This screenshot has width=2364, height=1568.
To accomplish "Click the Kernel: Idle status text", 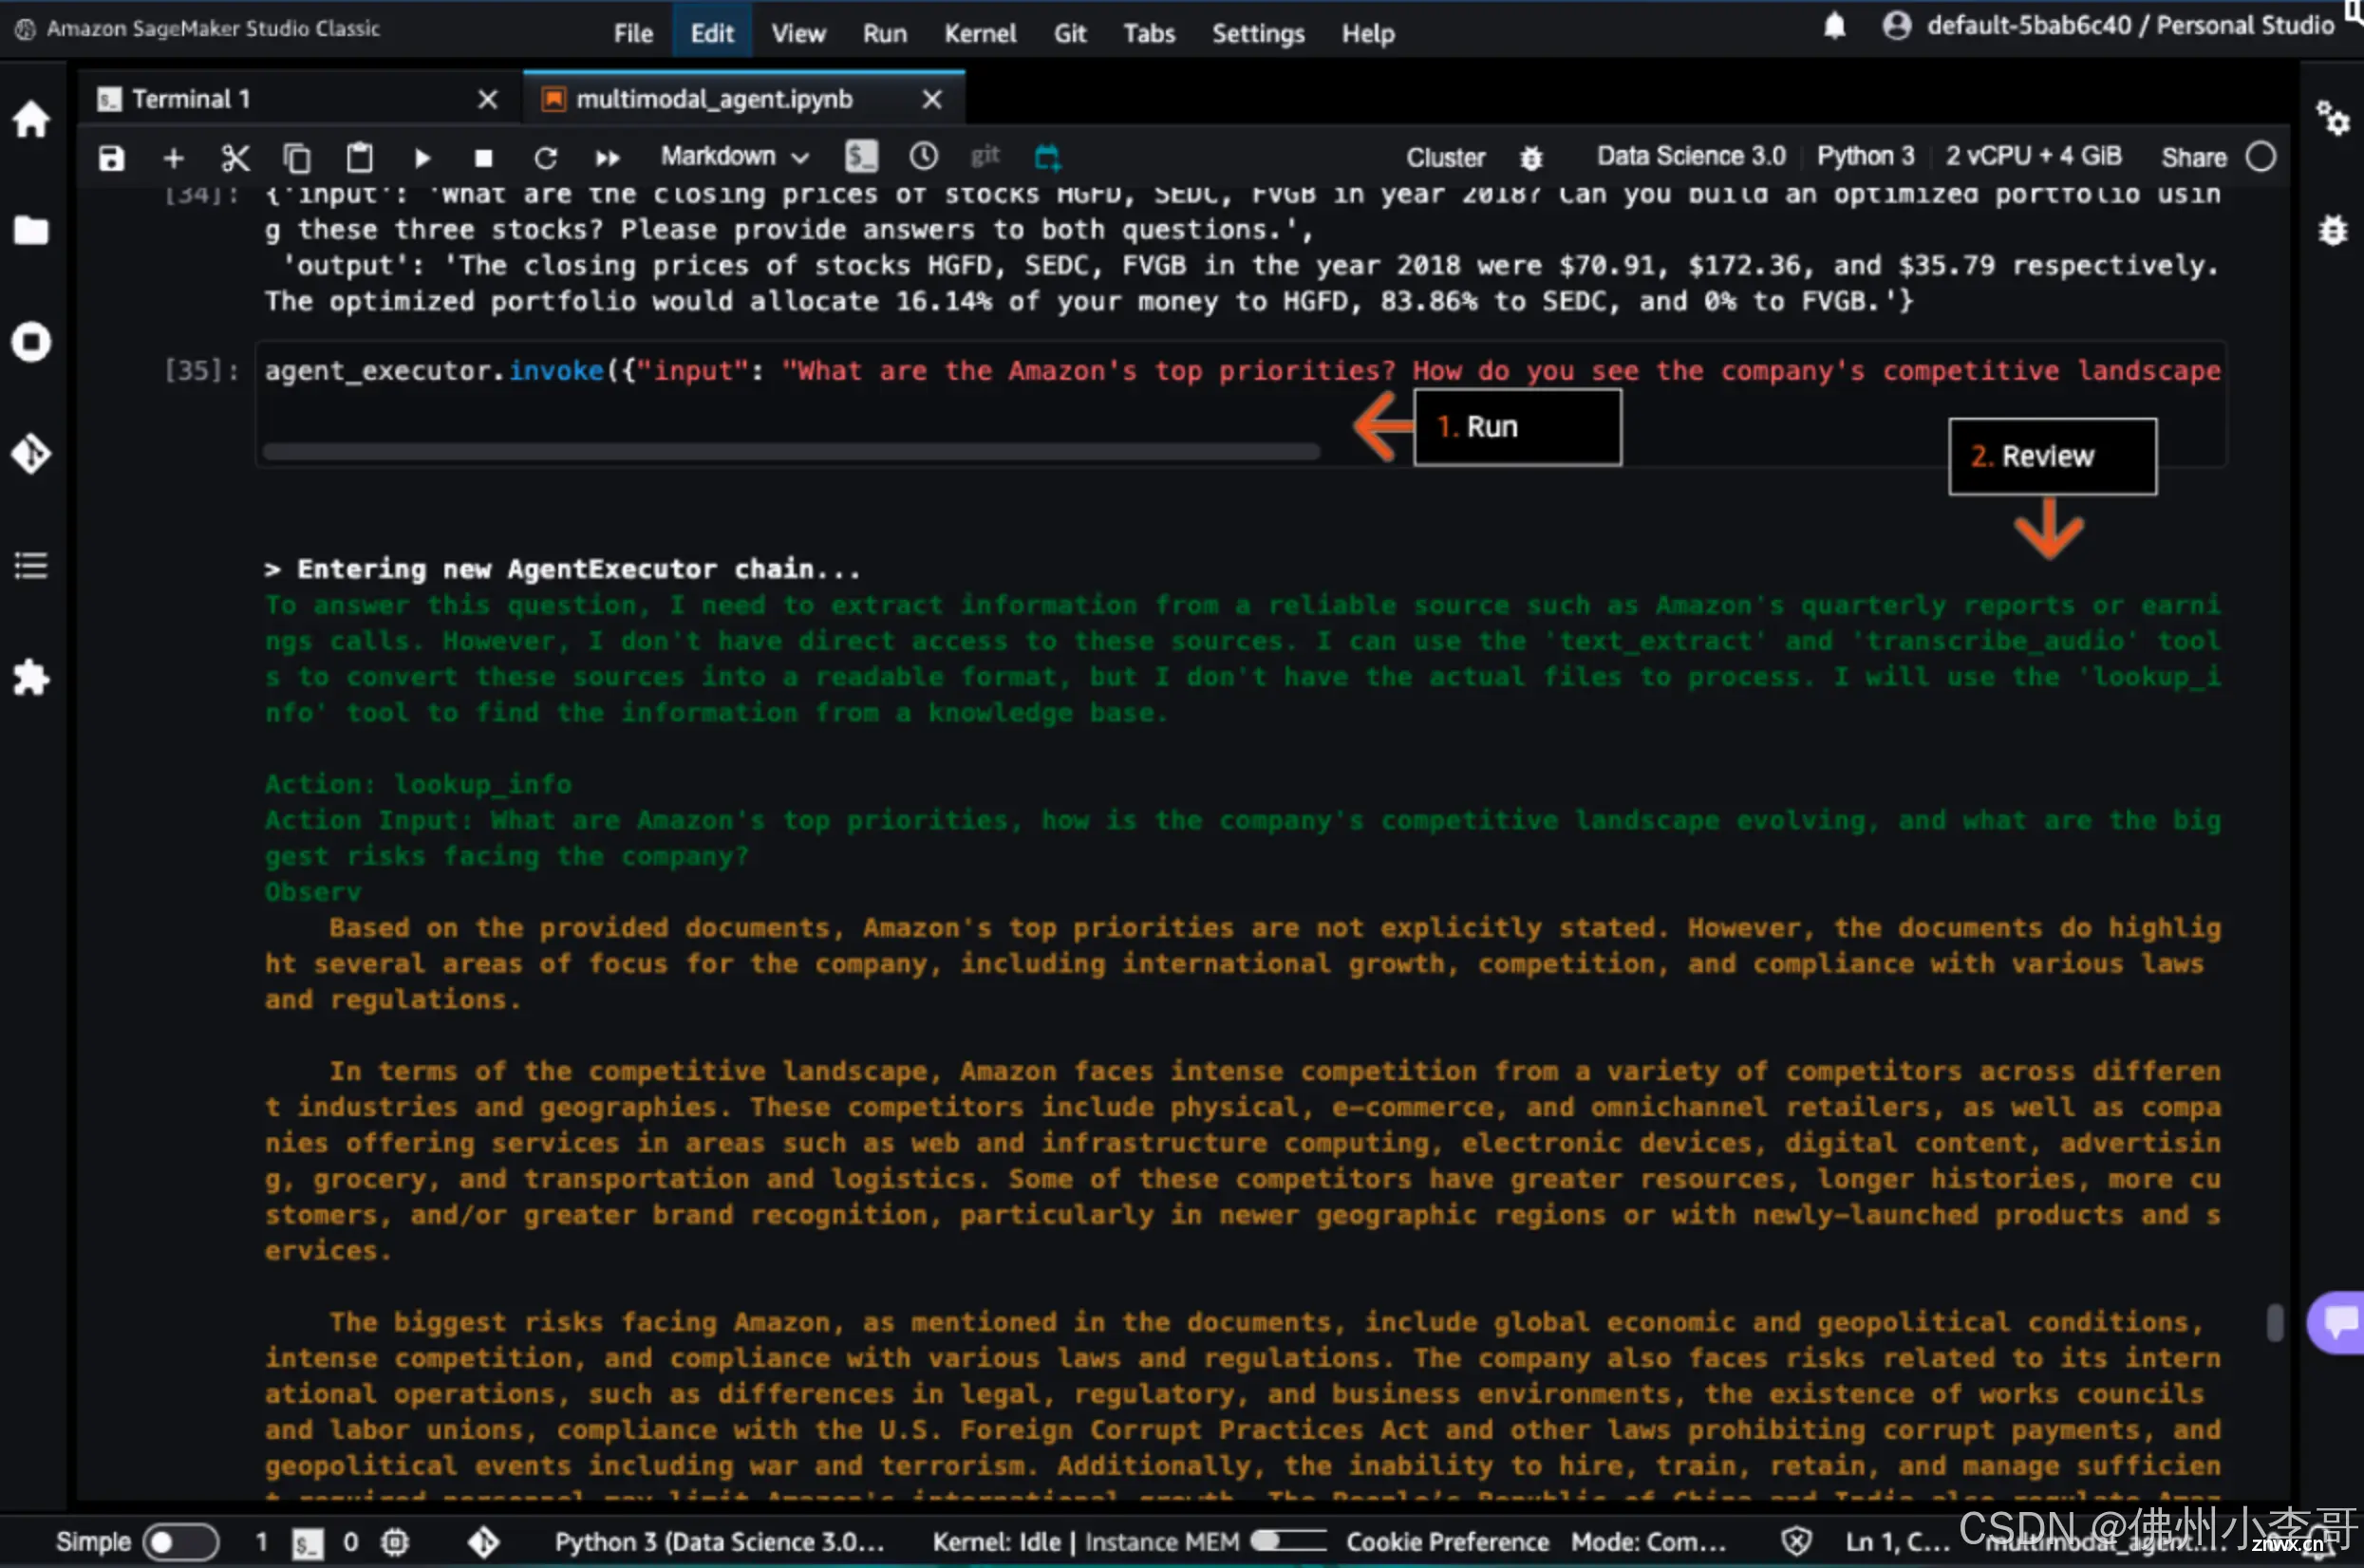I will [x=995, y=1541].
